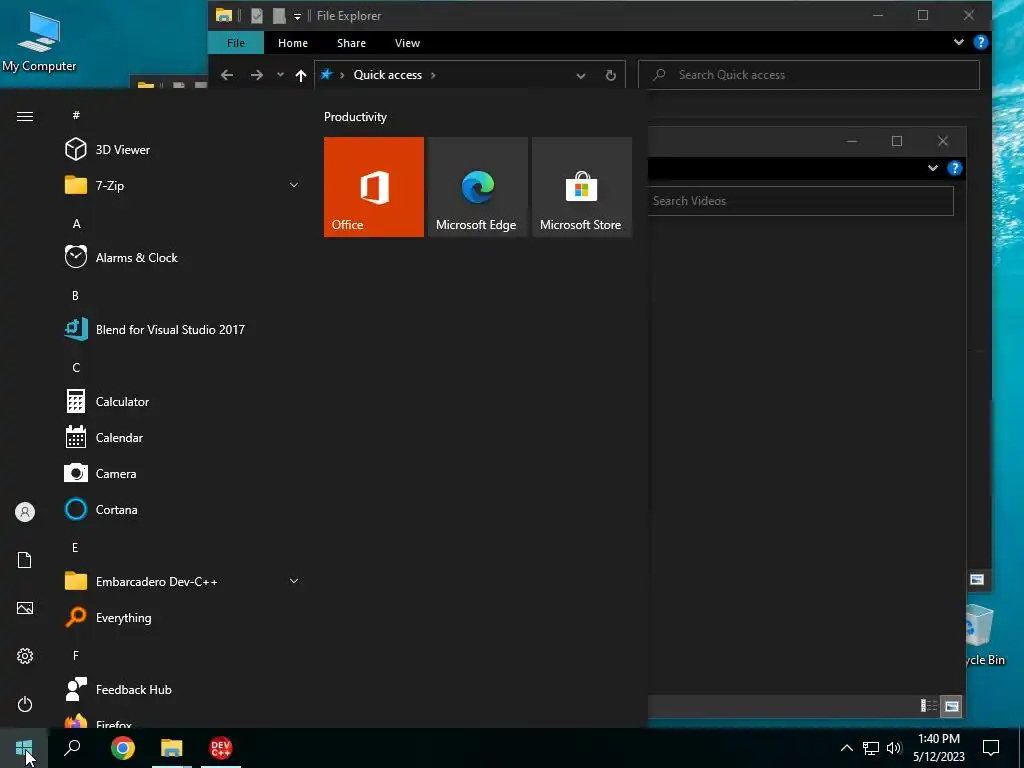1024x768 pixels.
Task: Open the View ribbon tab
Action: coord(408,42)
